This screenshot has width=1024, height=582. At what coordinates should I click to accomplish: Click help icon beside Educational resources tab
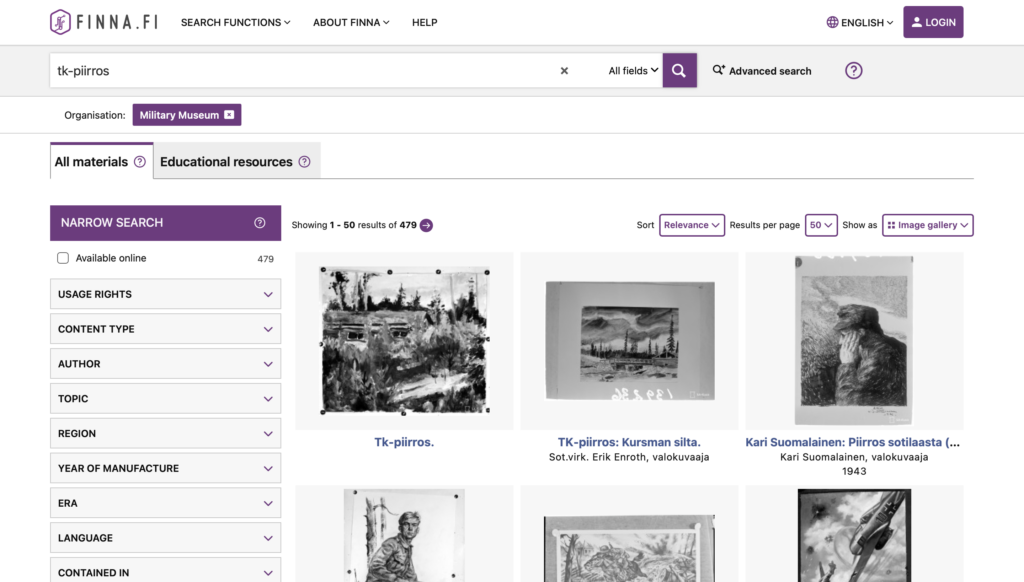pos(304,162)
